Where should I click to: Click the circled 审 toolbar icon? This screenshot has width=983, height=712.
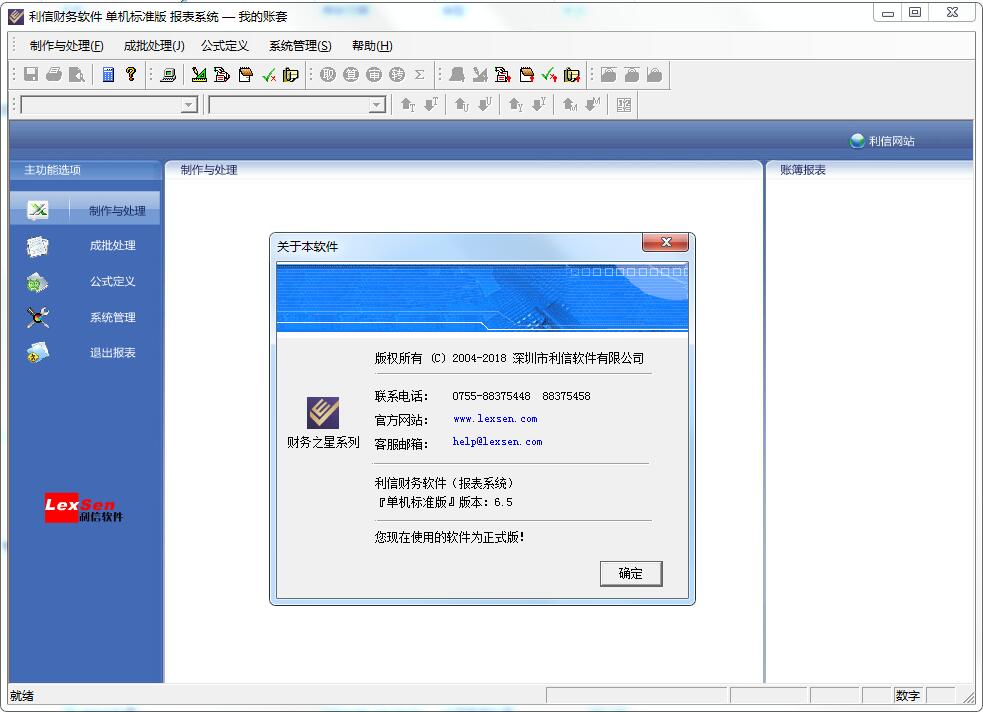click(374, 75)
